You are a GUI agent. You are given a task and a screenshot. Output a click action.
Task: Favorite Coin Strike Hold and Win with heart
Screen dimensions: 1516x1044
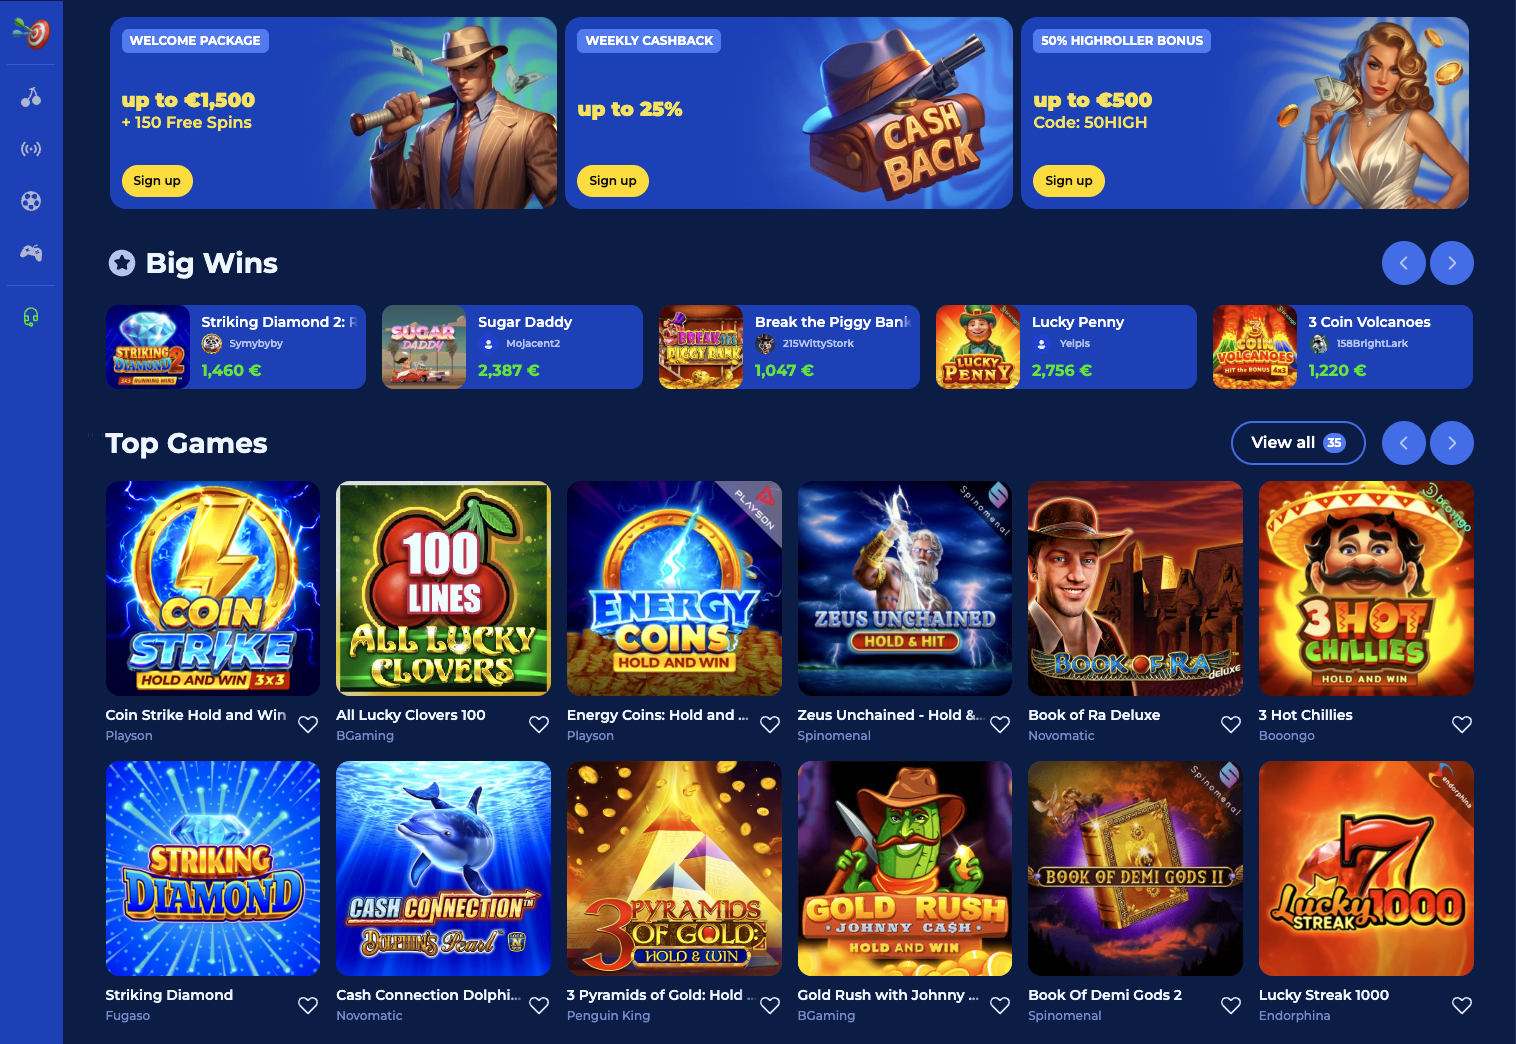pyautogui.click(x=308, y=724)
